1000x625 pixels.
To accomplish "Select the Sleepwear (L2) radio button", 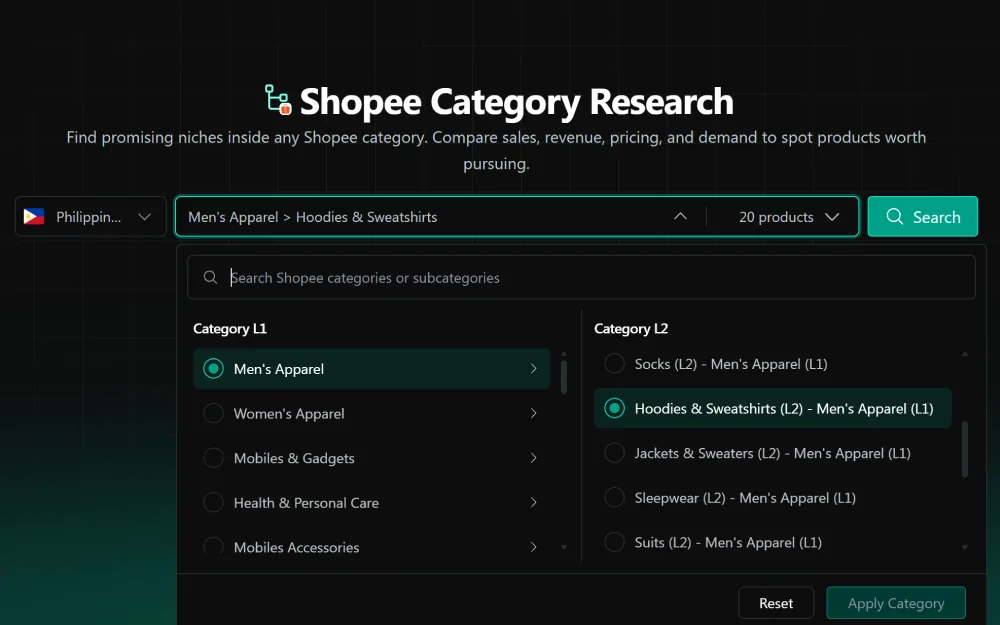I will [614, 497].
